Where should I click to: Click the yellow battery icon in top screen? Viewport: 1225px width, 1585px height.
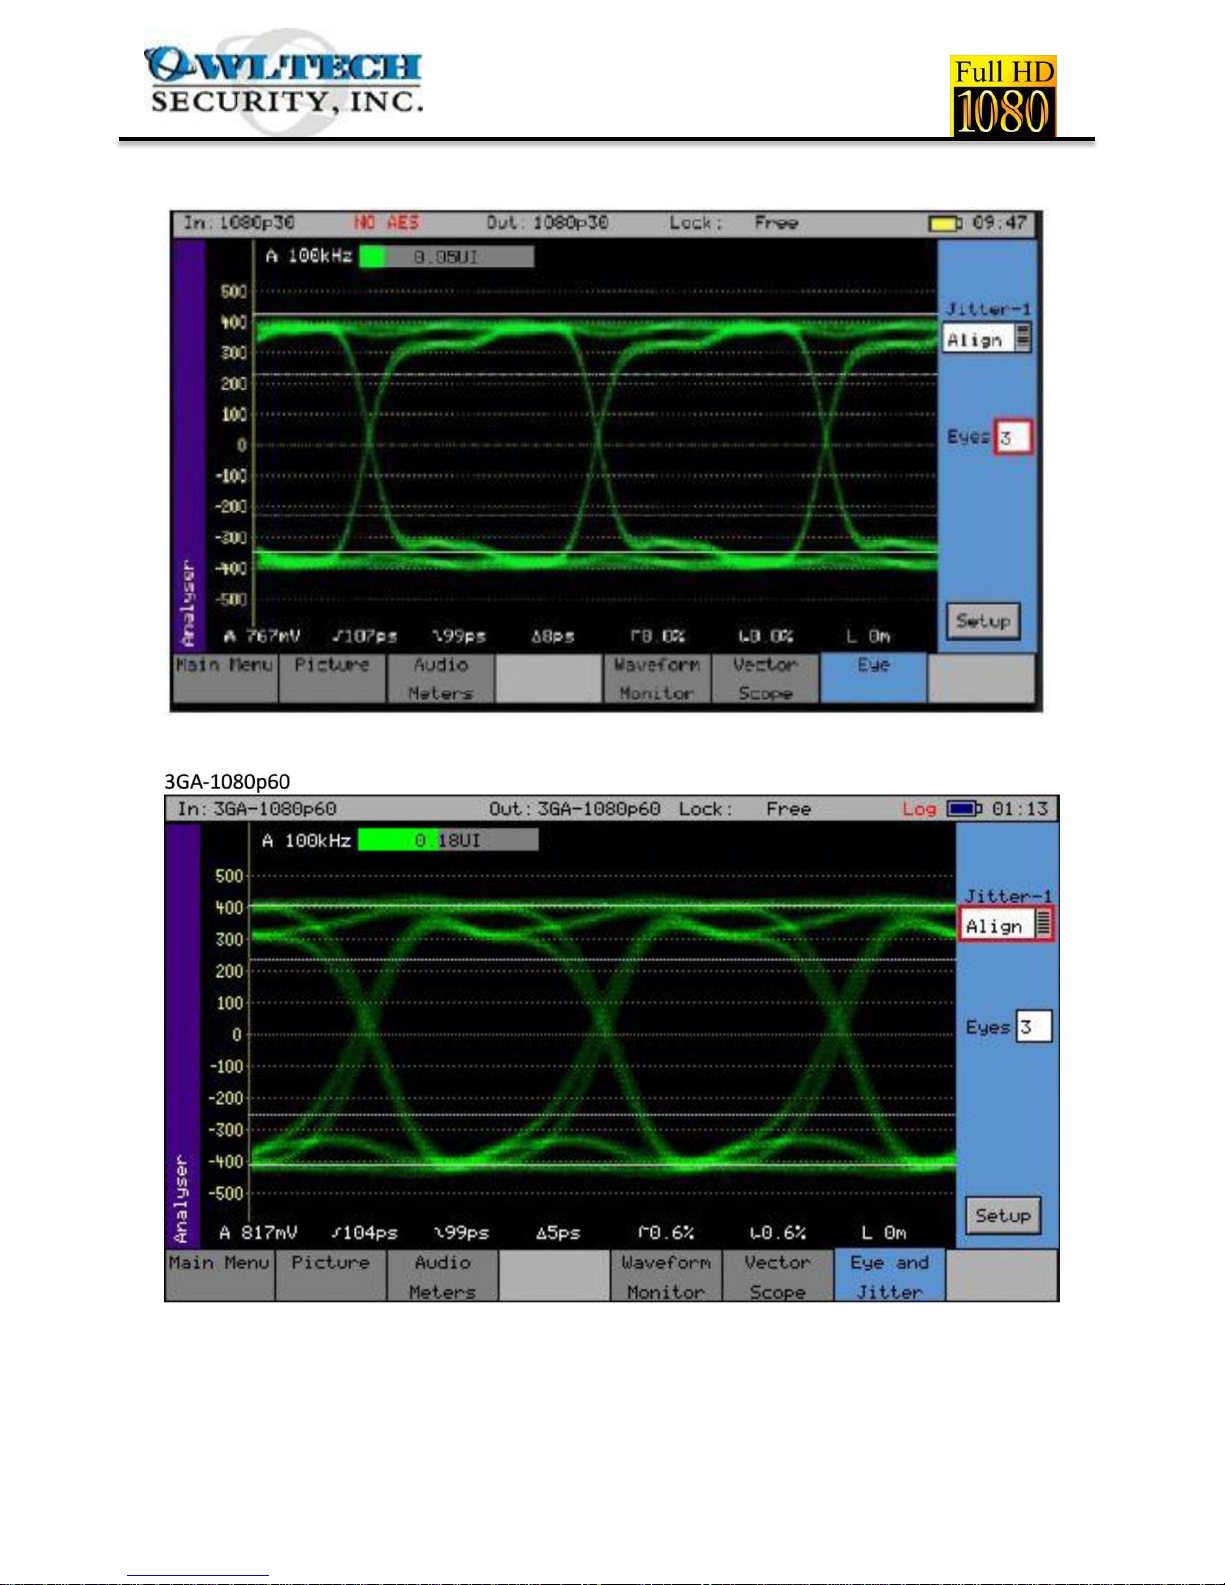tap(945, 223)
